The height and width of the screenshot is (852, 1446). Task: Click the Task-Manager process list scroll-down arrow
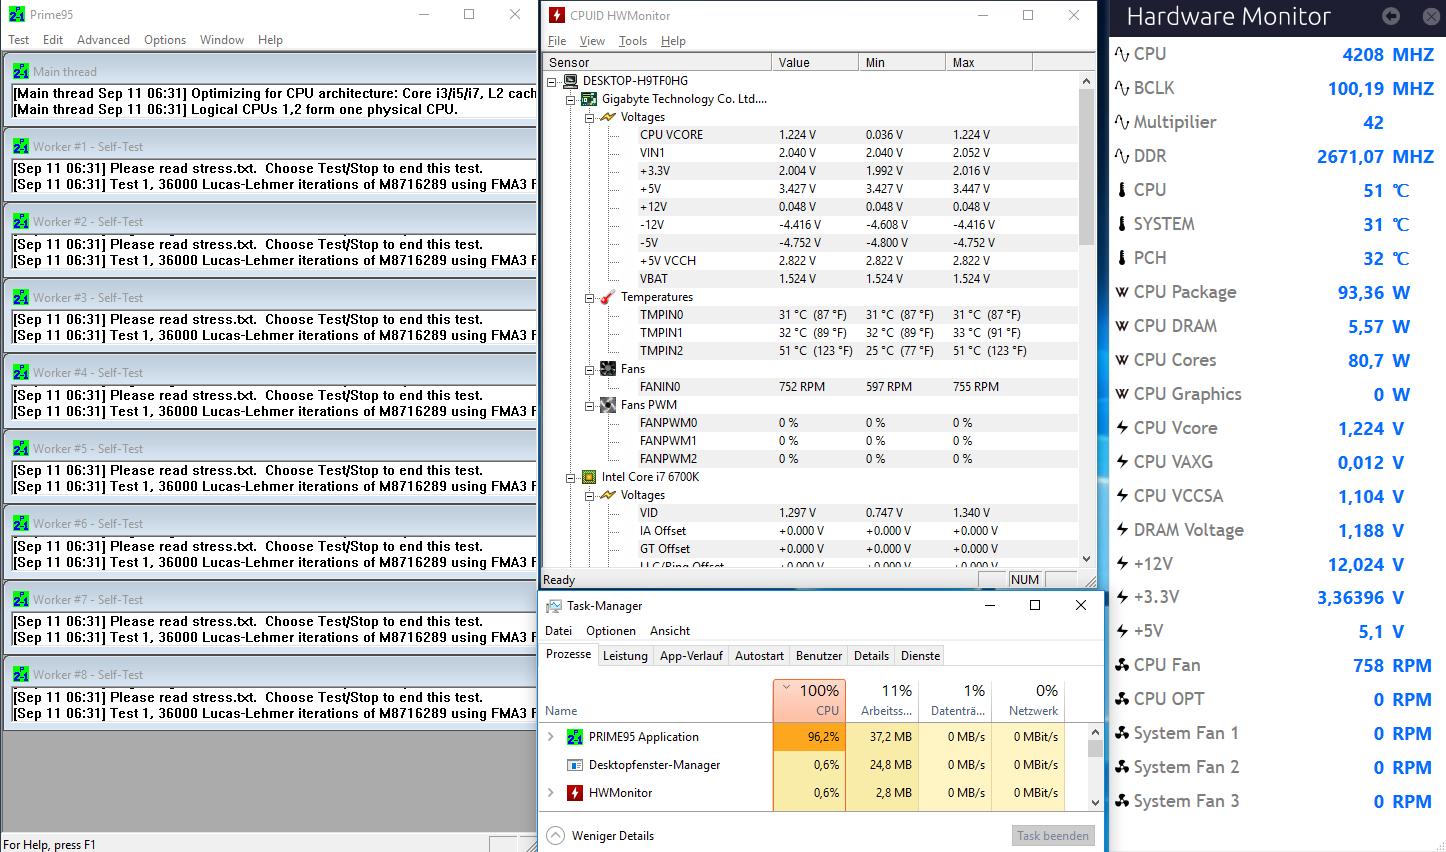click(1095, 802)
